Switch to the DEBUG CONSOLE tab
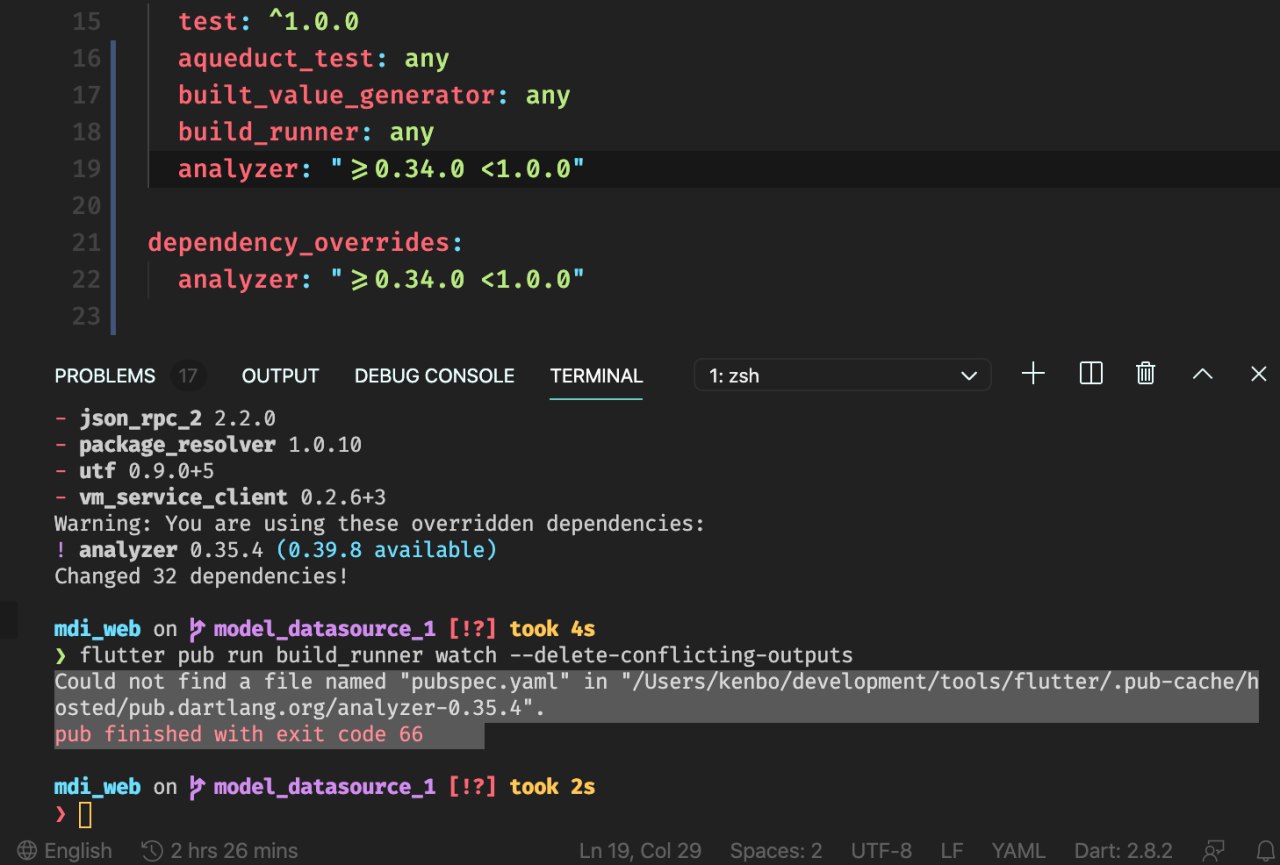The height and width of the screenshot is (865, 1280). point(434,376)
